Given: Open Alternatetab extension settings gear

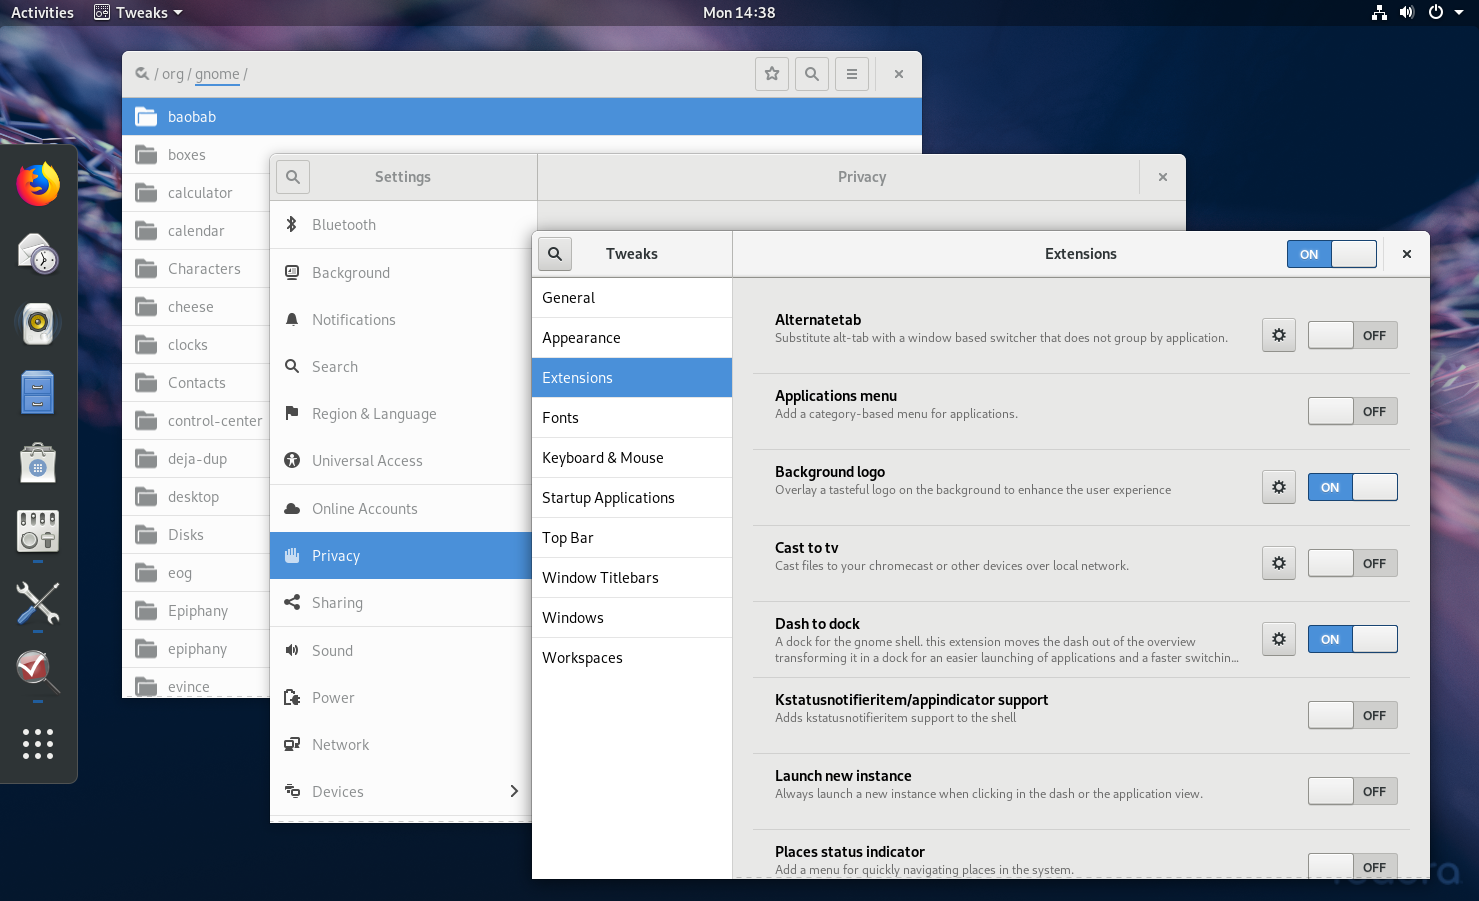Looking at the screenshot, I should click(1279, 335).
